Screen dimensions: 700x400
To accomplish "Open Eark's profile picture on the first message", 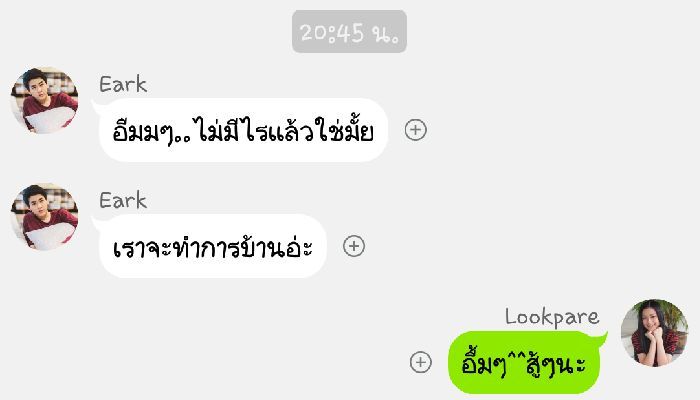I will click(x=44, y=100).
